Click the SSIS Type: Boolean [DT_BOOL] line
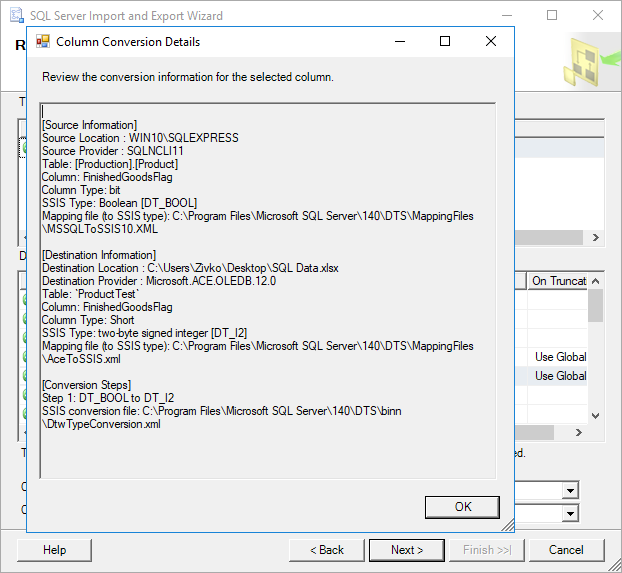 pyautogui.click(x=119, y=203)
